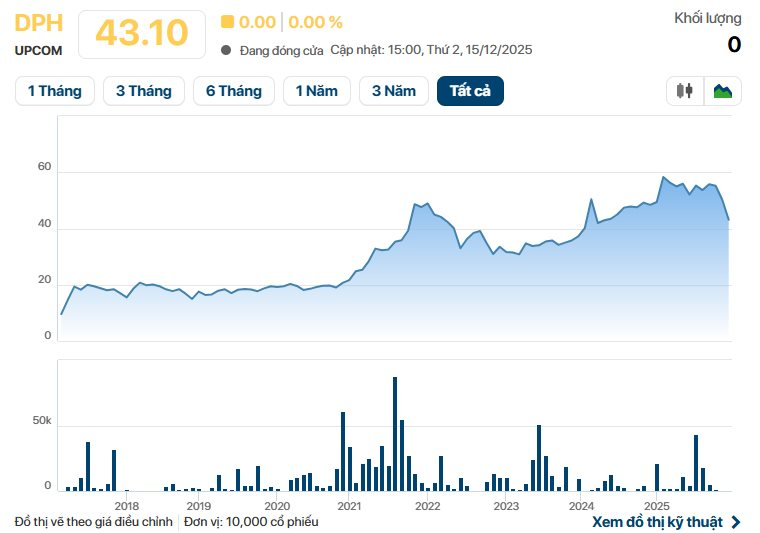Click the Khối lượng volume value
The height and width of the screenshot is (533, 760).
[733, 44]
